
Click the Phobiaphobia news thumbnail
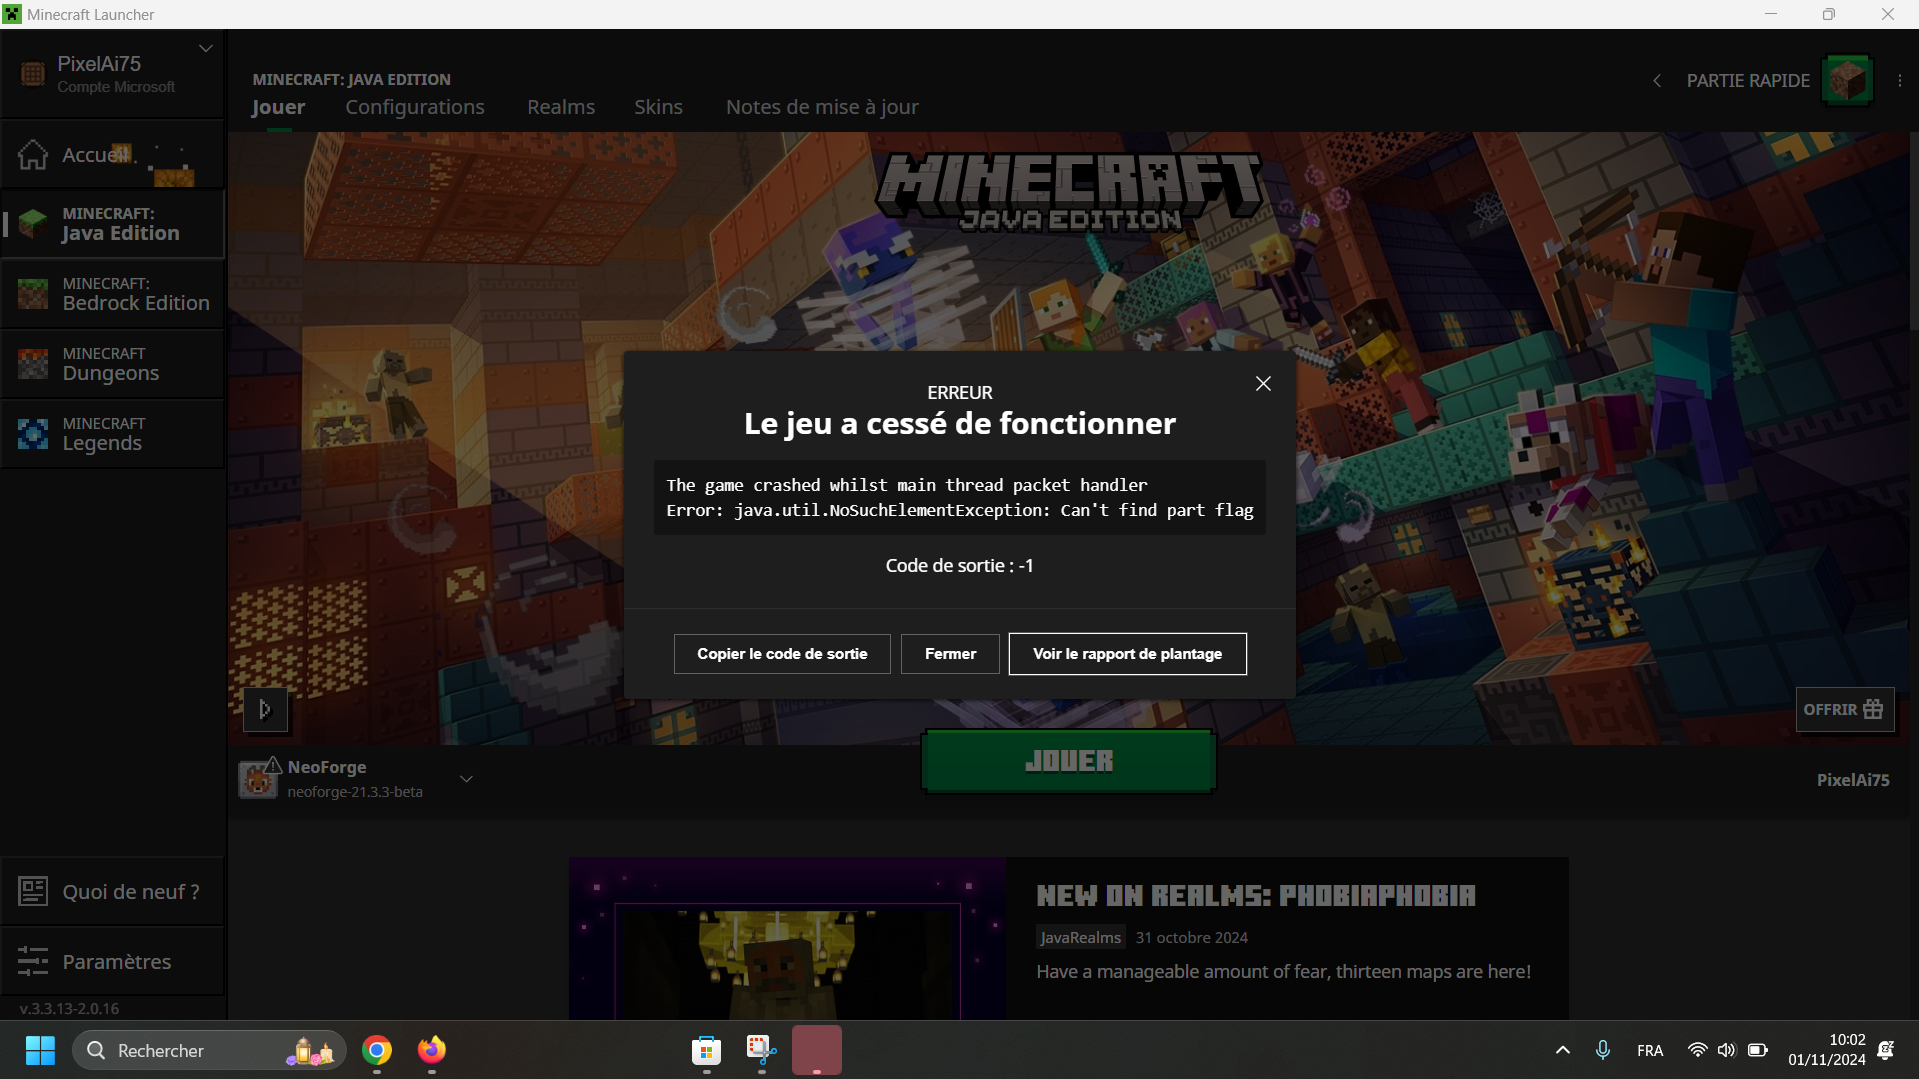[788, 938]
